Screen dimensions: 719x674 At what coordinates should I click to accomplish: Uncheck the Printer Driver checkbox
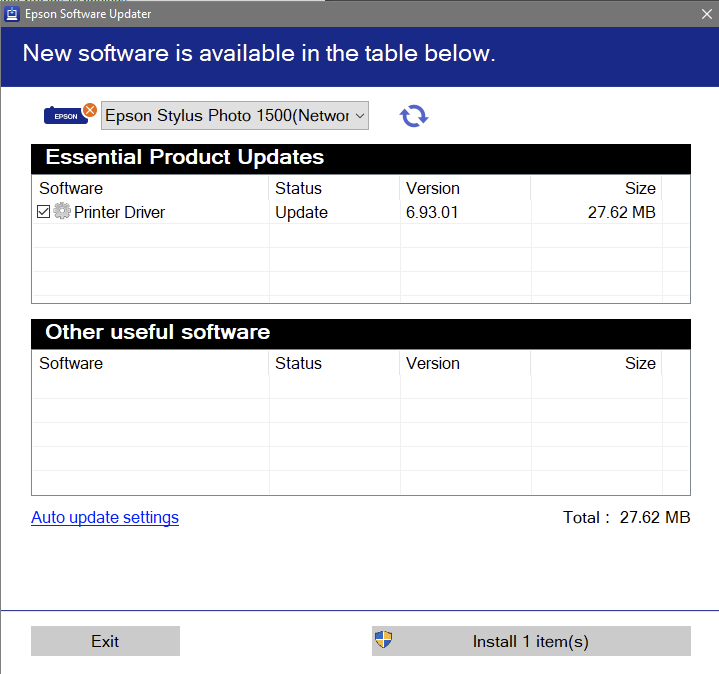(43, 212)
